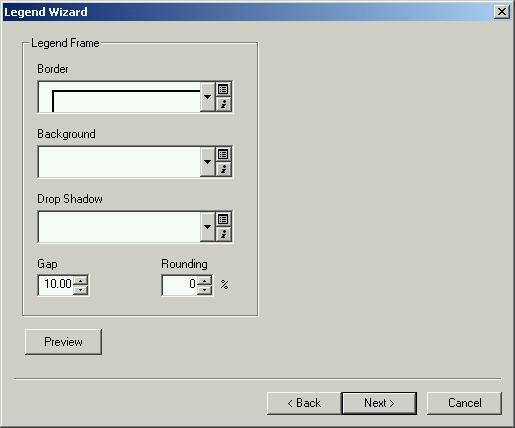Select the Border line style preview
The image size is (515, 428).
(x=119, y=97)
